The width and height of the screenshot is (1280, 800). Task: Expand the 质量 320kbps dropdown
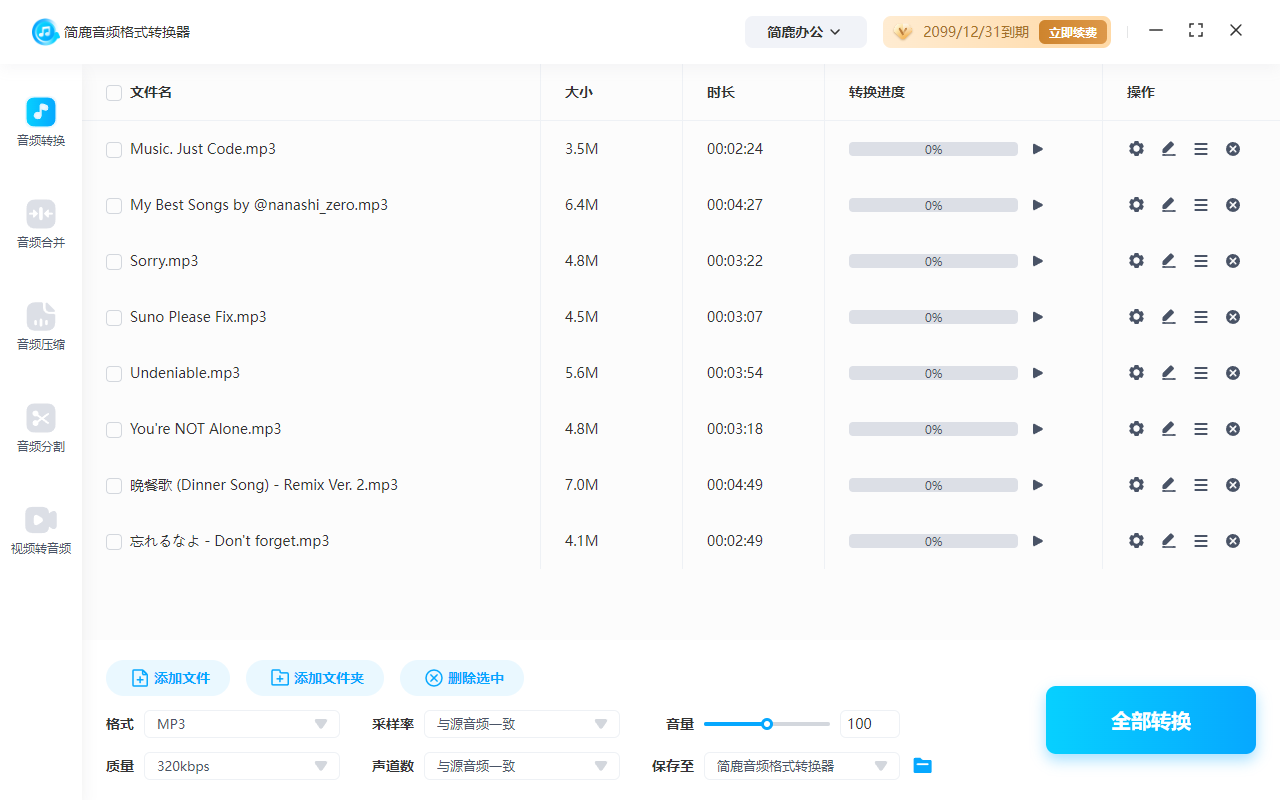click(x=242, y=766)
